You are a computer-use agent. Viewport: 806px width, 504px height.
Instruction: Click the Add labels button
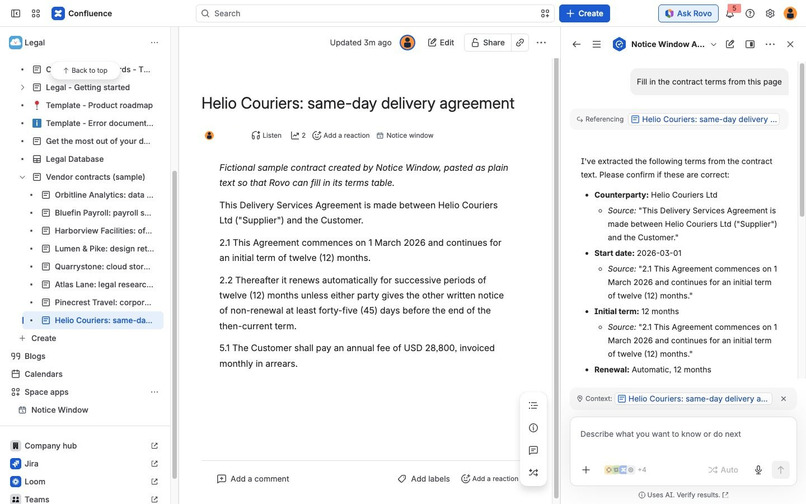coord(424,479)
